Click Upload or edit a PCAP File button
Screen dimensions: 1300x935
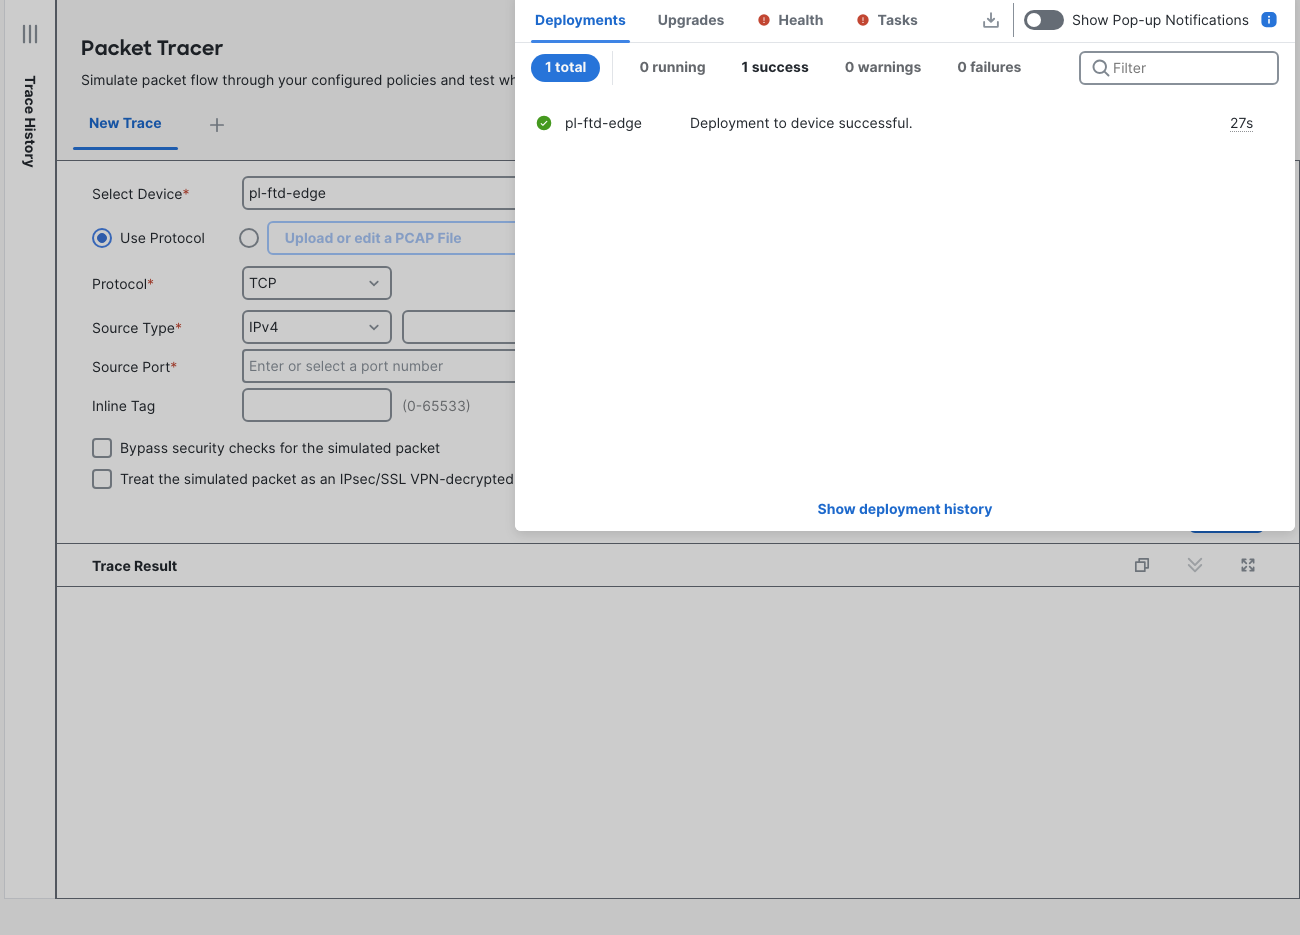pos(391,238)
